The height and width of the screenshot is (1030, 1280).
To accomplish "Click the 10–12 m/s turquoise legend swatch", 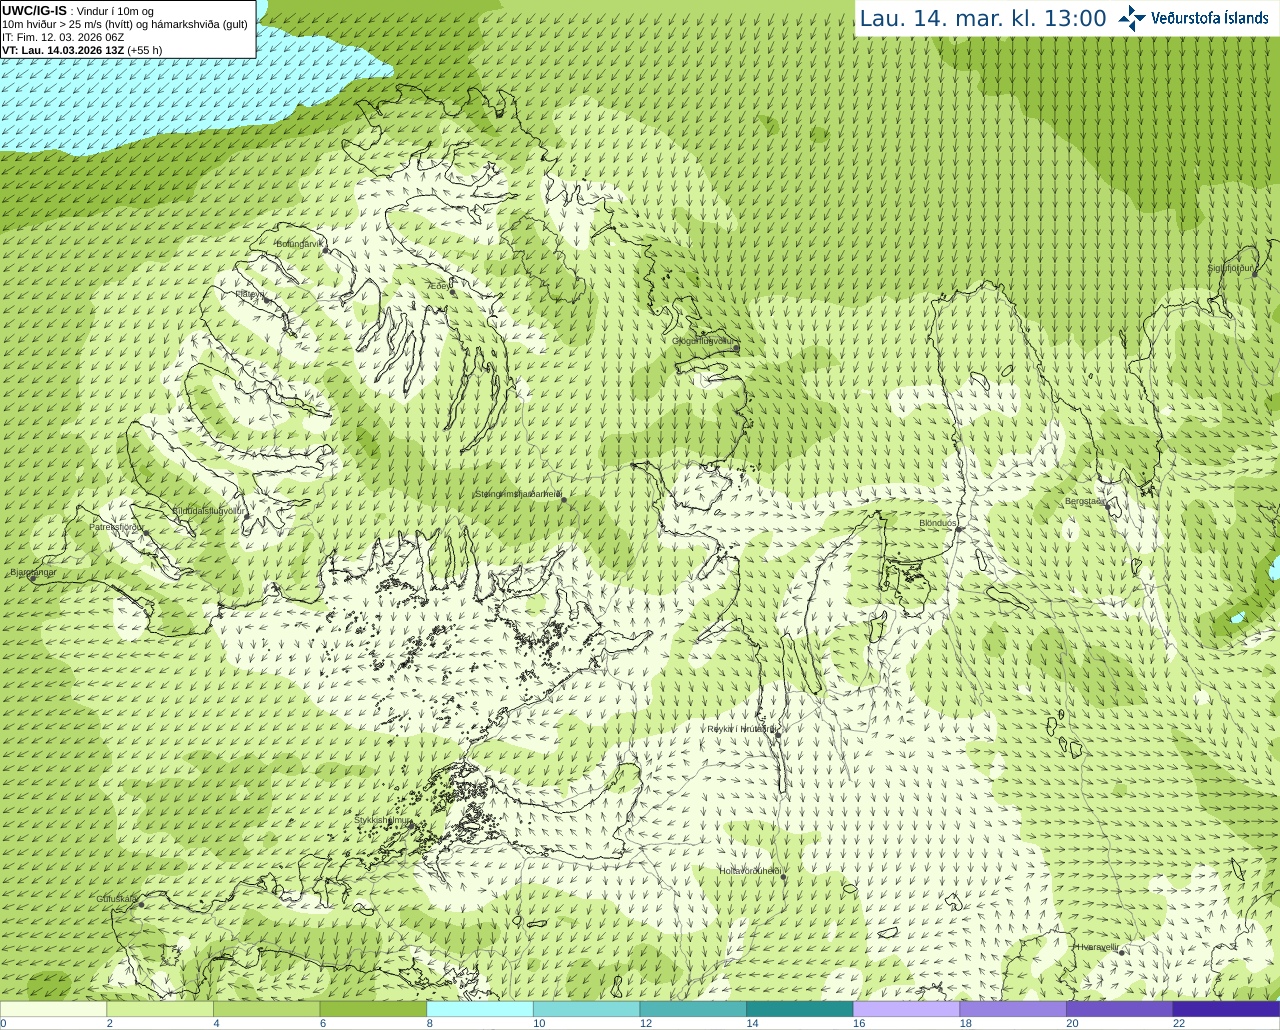I will point(586,1009).
